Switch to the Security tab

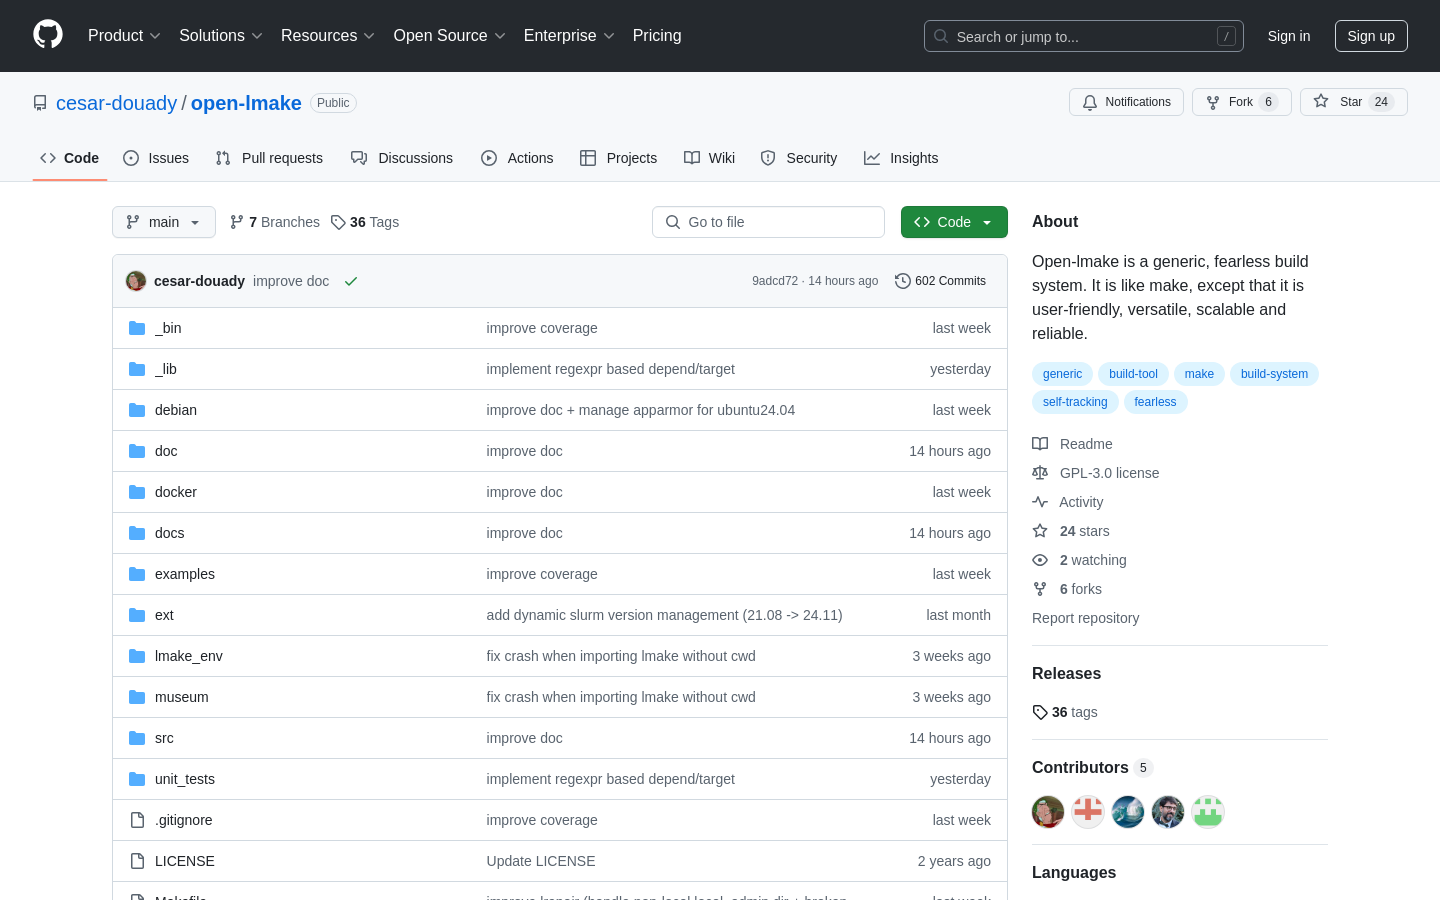[799, 158]
